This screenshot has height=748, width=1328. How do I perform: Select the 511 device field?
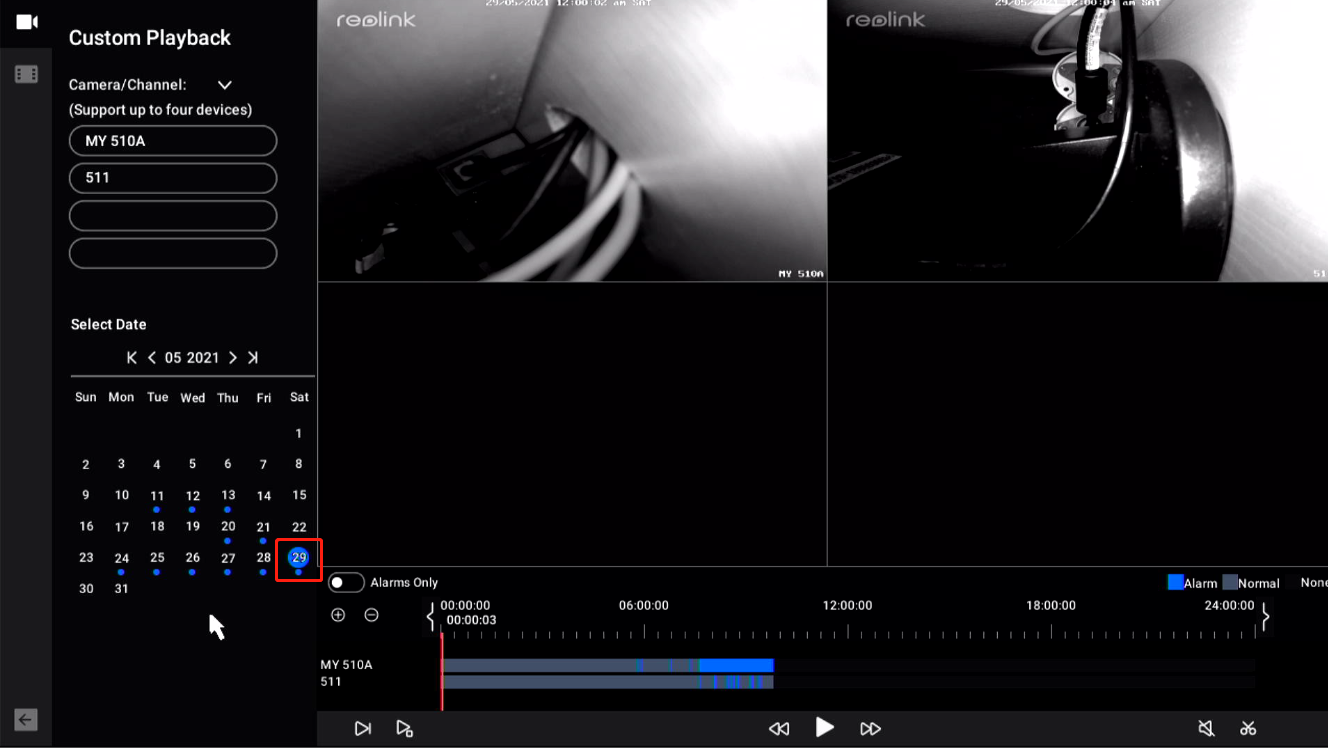tap(173, 178)
